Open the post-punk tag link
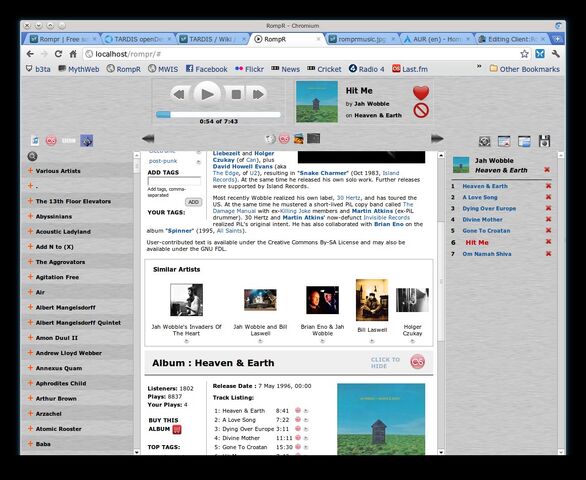586x480 pixels. [163, 161]
